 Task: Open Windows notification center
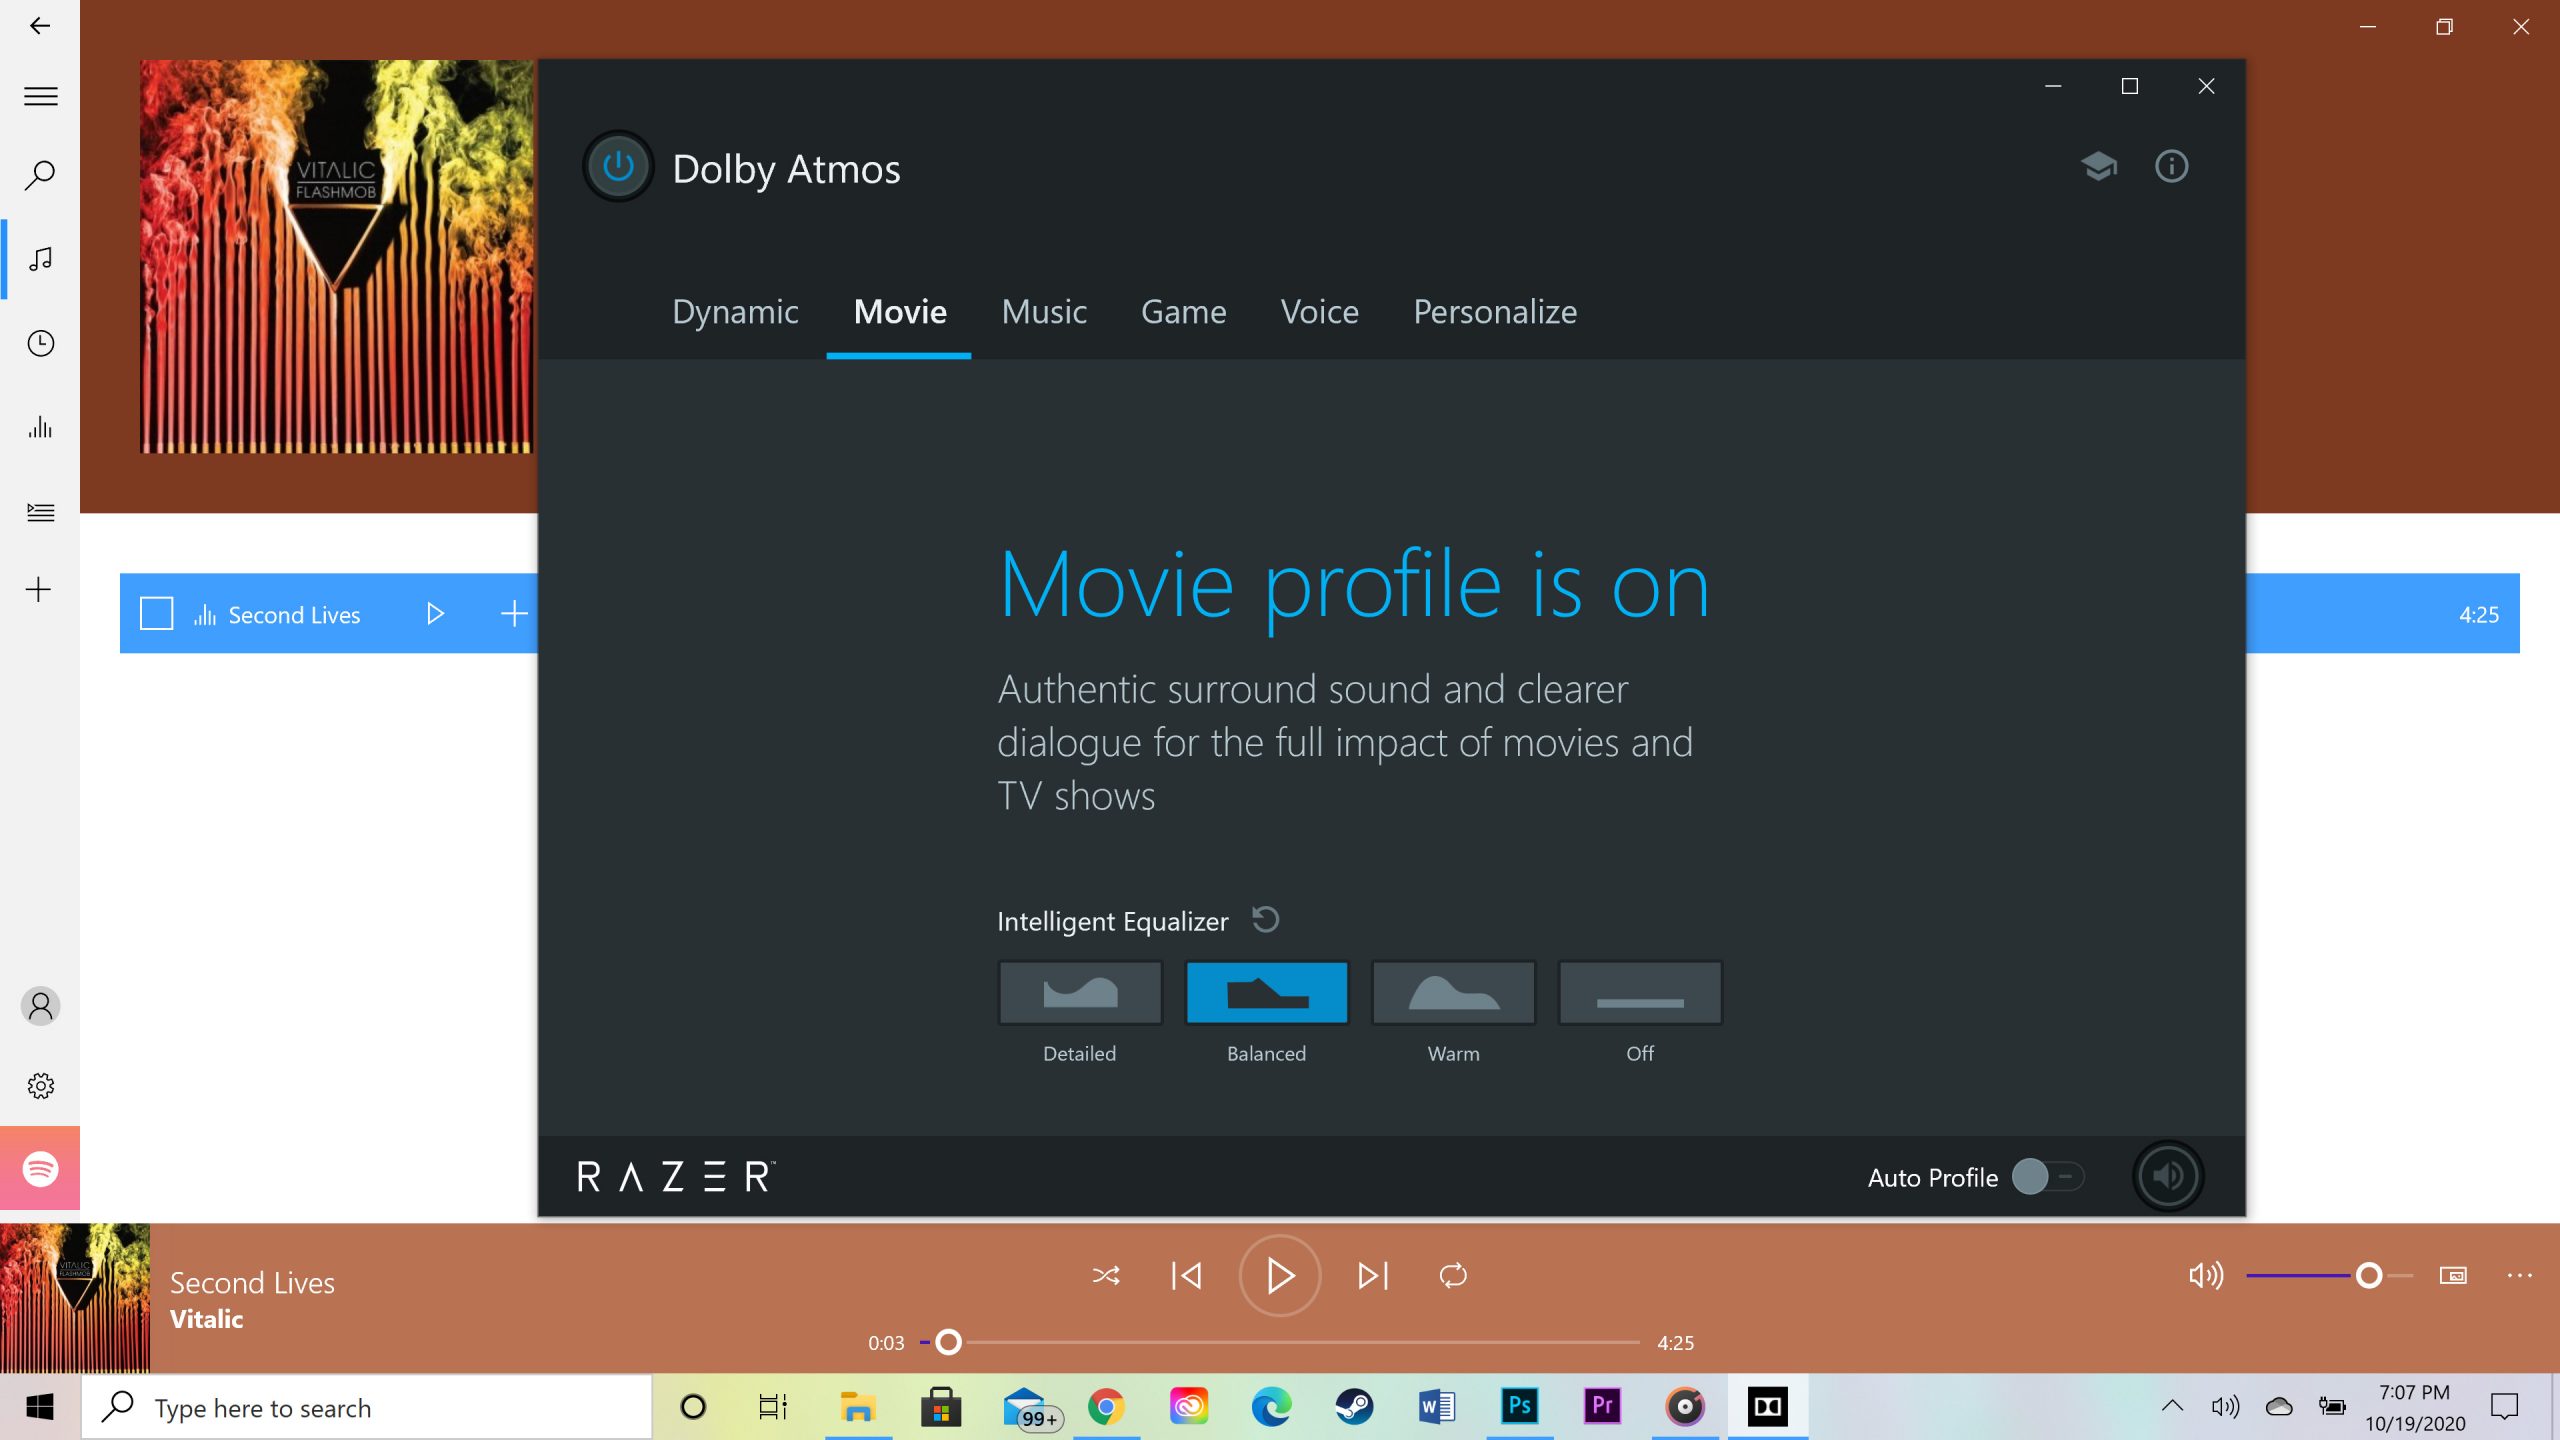2504,1407
